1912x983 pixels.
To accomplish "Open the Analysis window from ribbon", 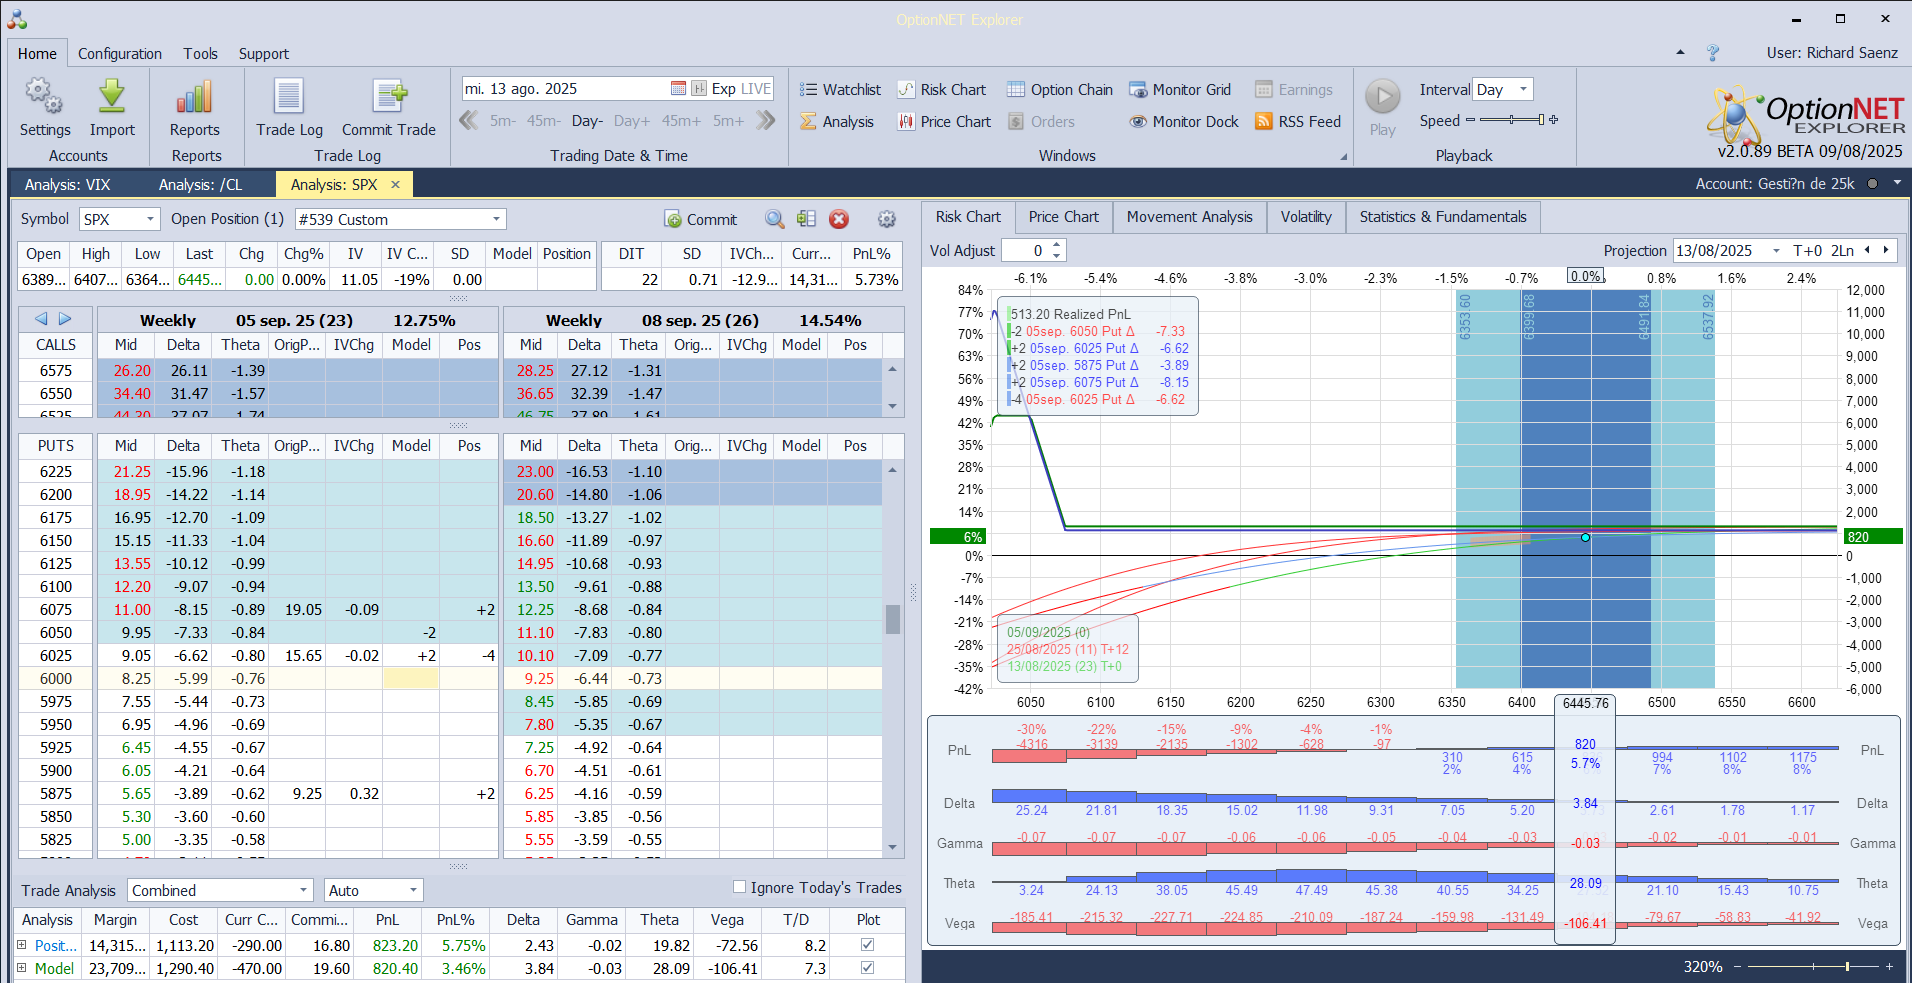I will click(837, 122).
